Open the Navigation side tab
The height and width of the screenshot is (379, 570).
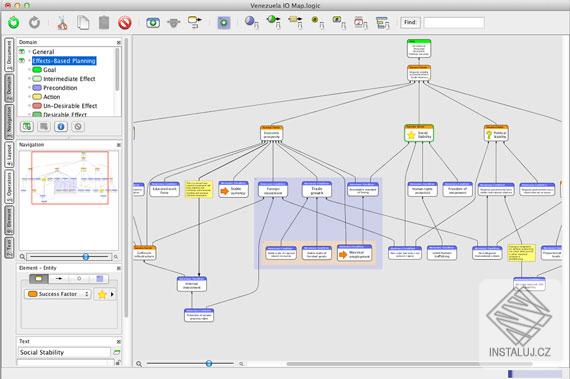(x=9, y=122)
